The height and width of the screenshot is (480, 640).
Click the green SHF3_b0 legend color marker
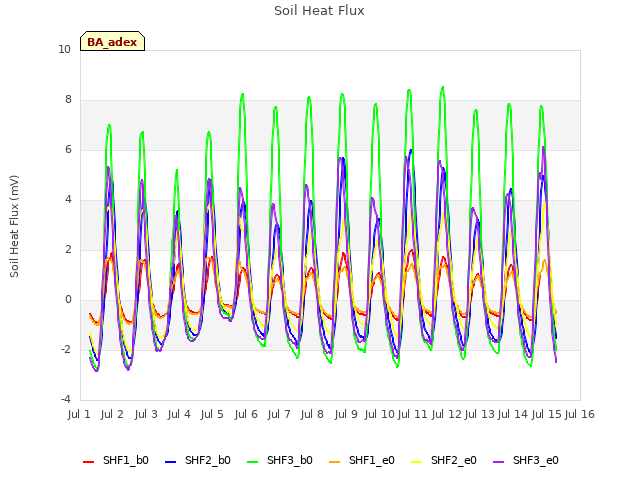[x=253, y=462]
